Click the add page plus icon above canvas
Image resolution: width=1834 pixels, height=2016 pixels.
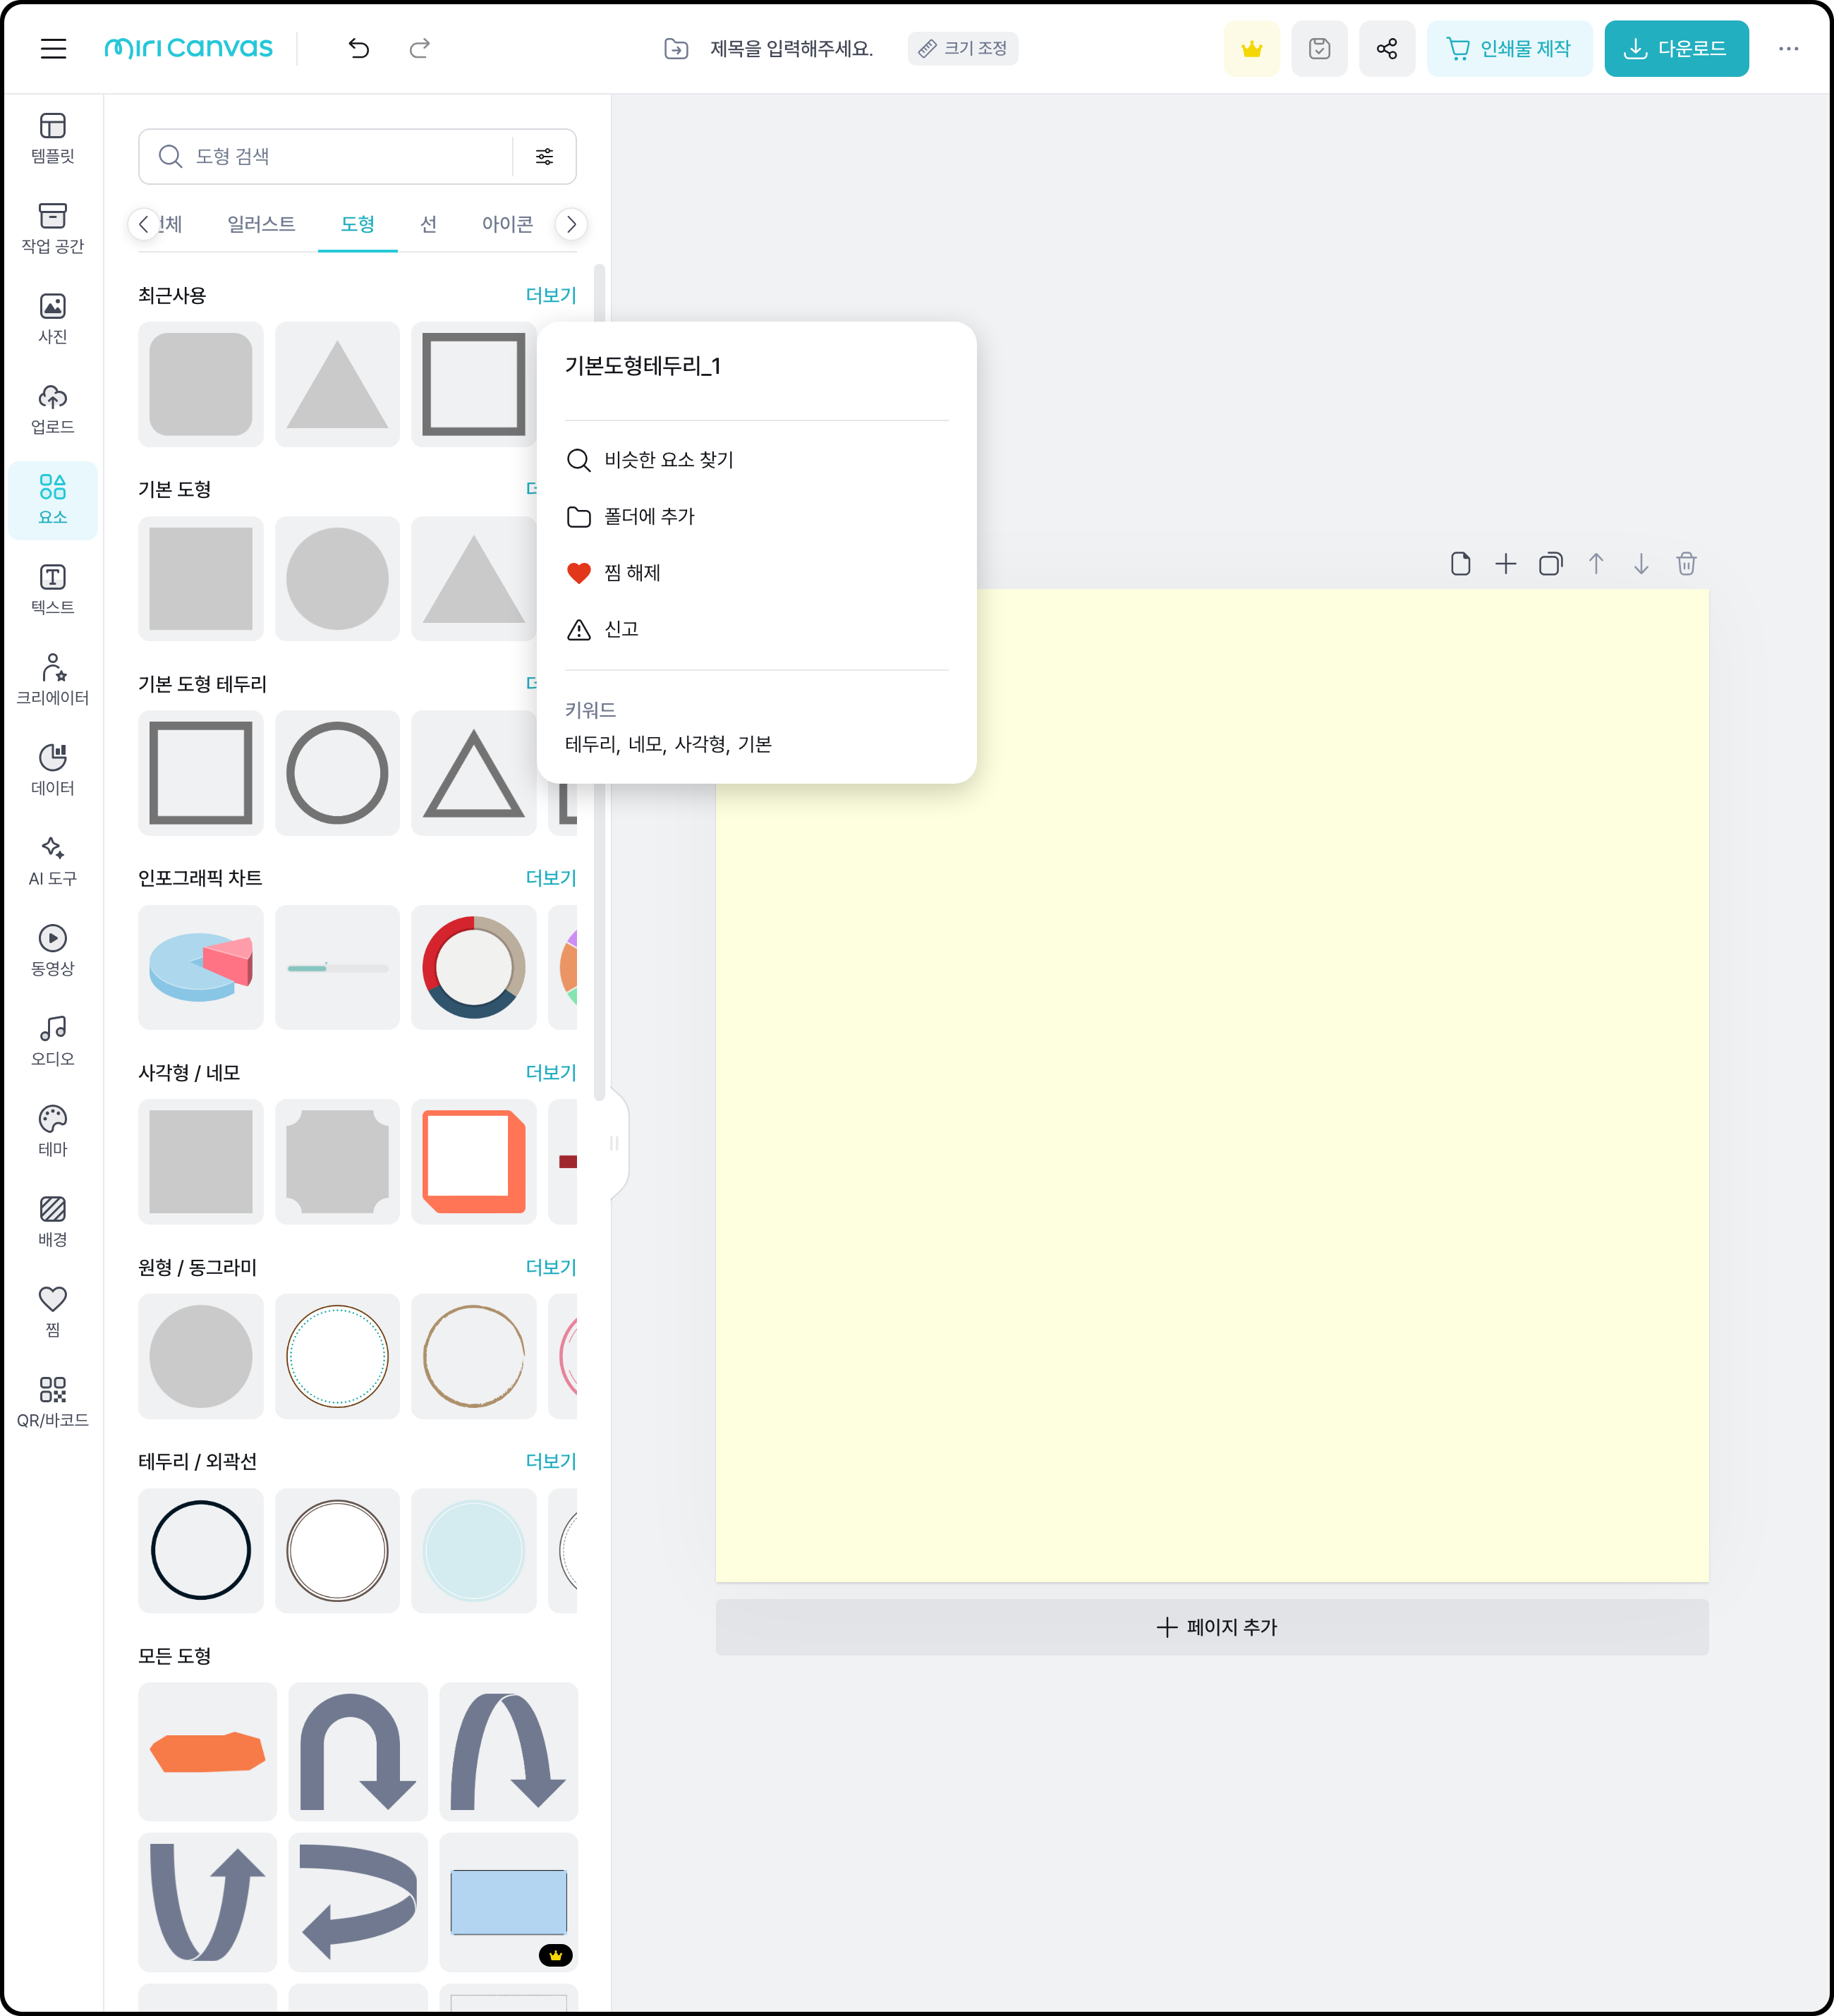click(1505, 564)
